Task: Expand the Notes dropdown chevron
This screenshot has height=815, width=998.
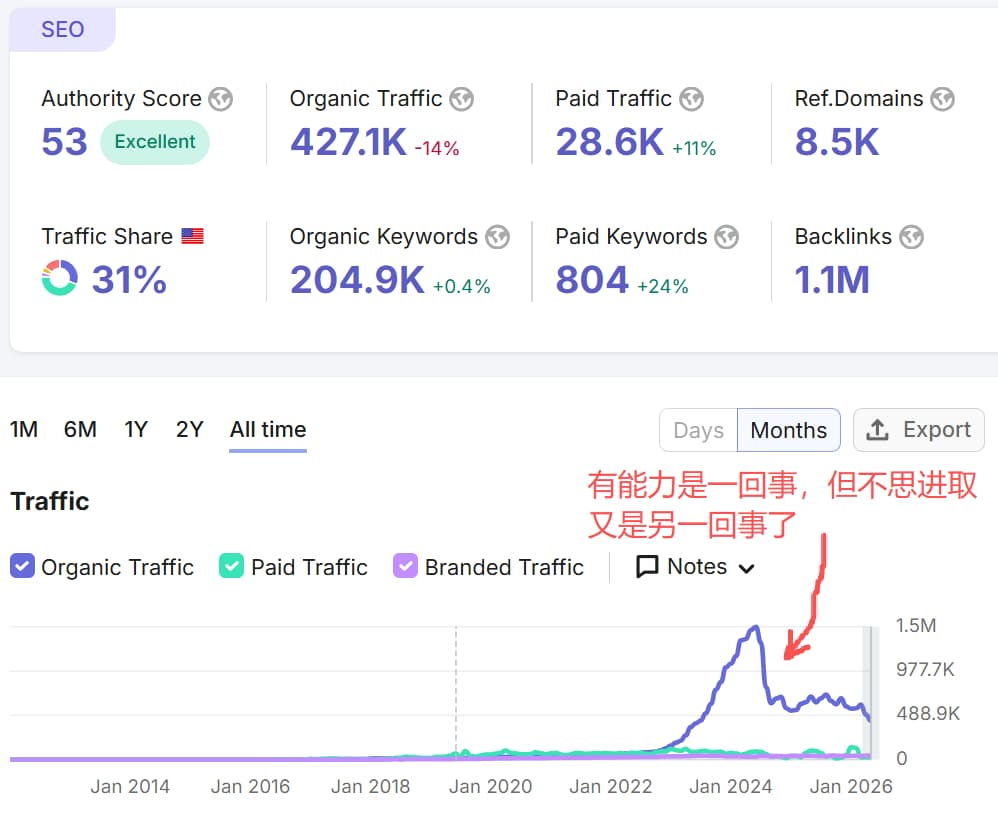Action: pos(747,568)
